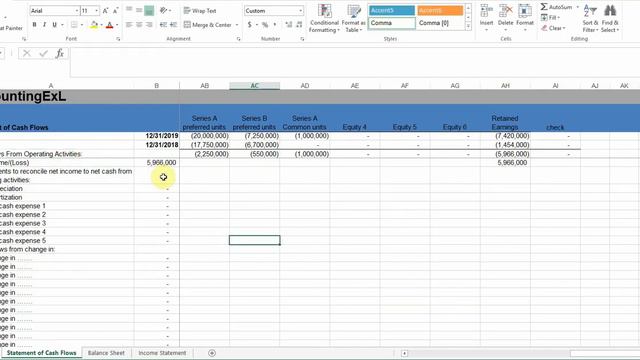Apply the Comma [0] cell style
Screen dimensions: 640x360
[x=440, y=23]
